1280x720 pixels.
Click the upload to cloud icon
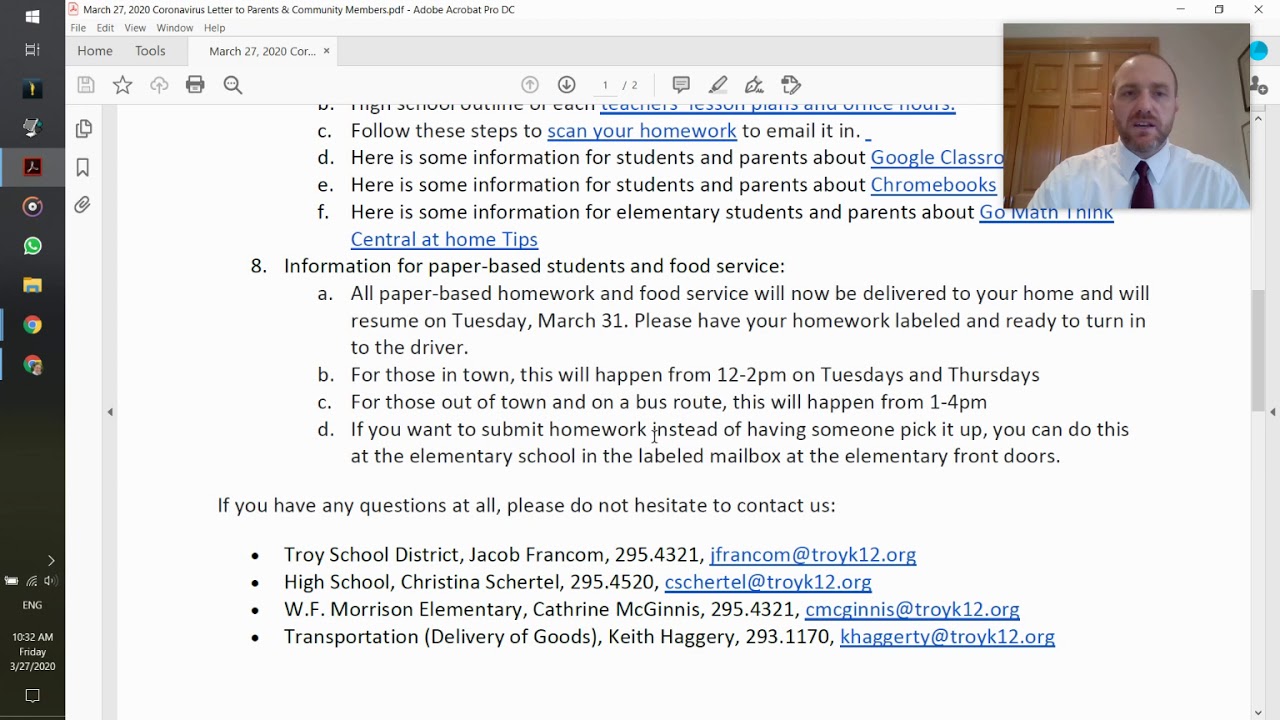pos(159,85)
